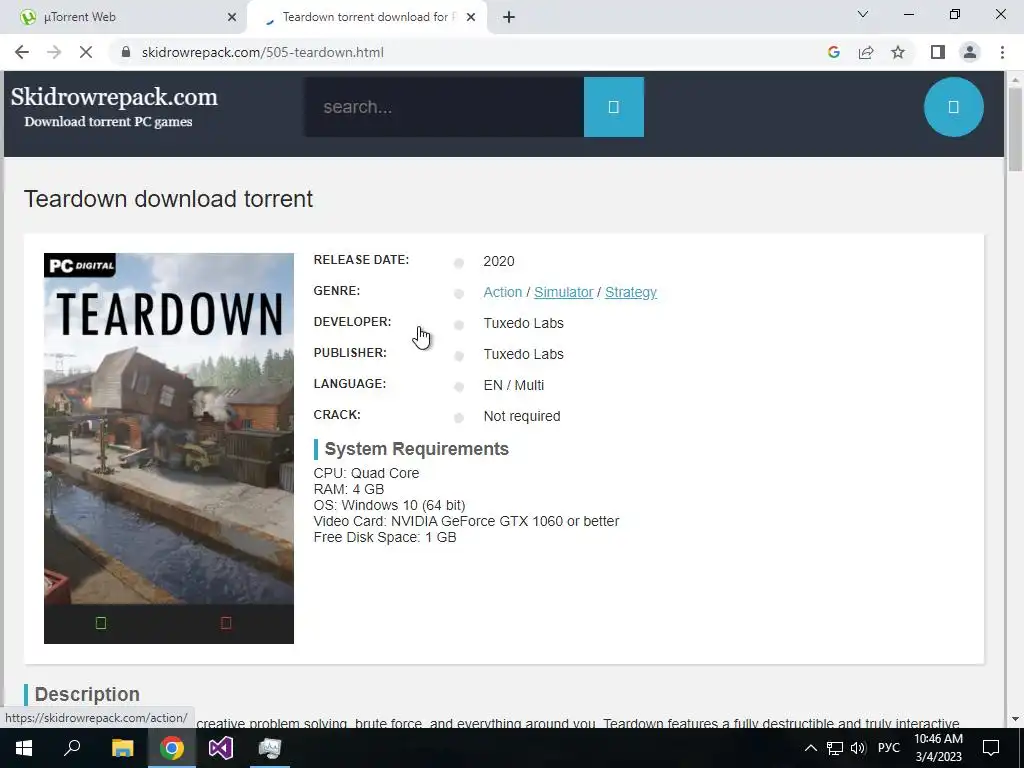
Task: Open the Chrome profile menu
Action: pos(970,52)
